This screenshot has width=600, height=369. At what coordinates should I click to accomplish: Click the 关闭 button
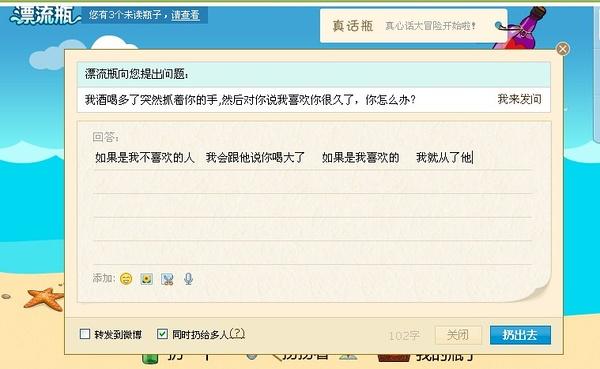(458, 335)
